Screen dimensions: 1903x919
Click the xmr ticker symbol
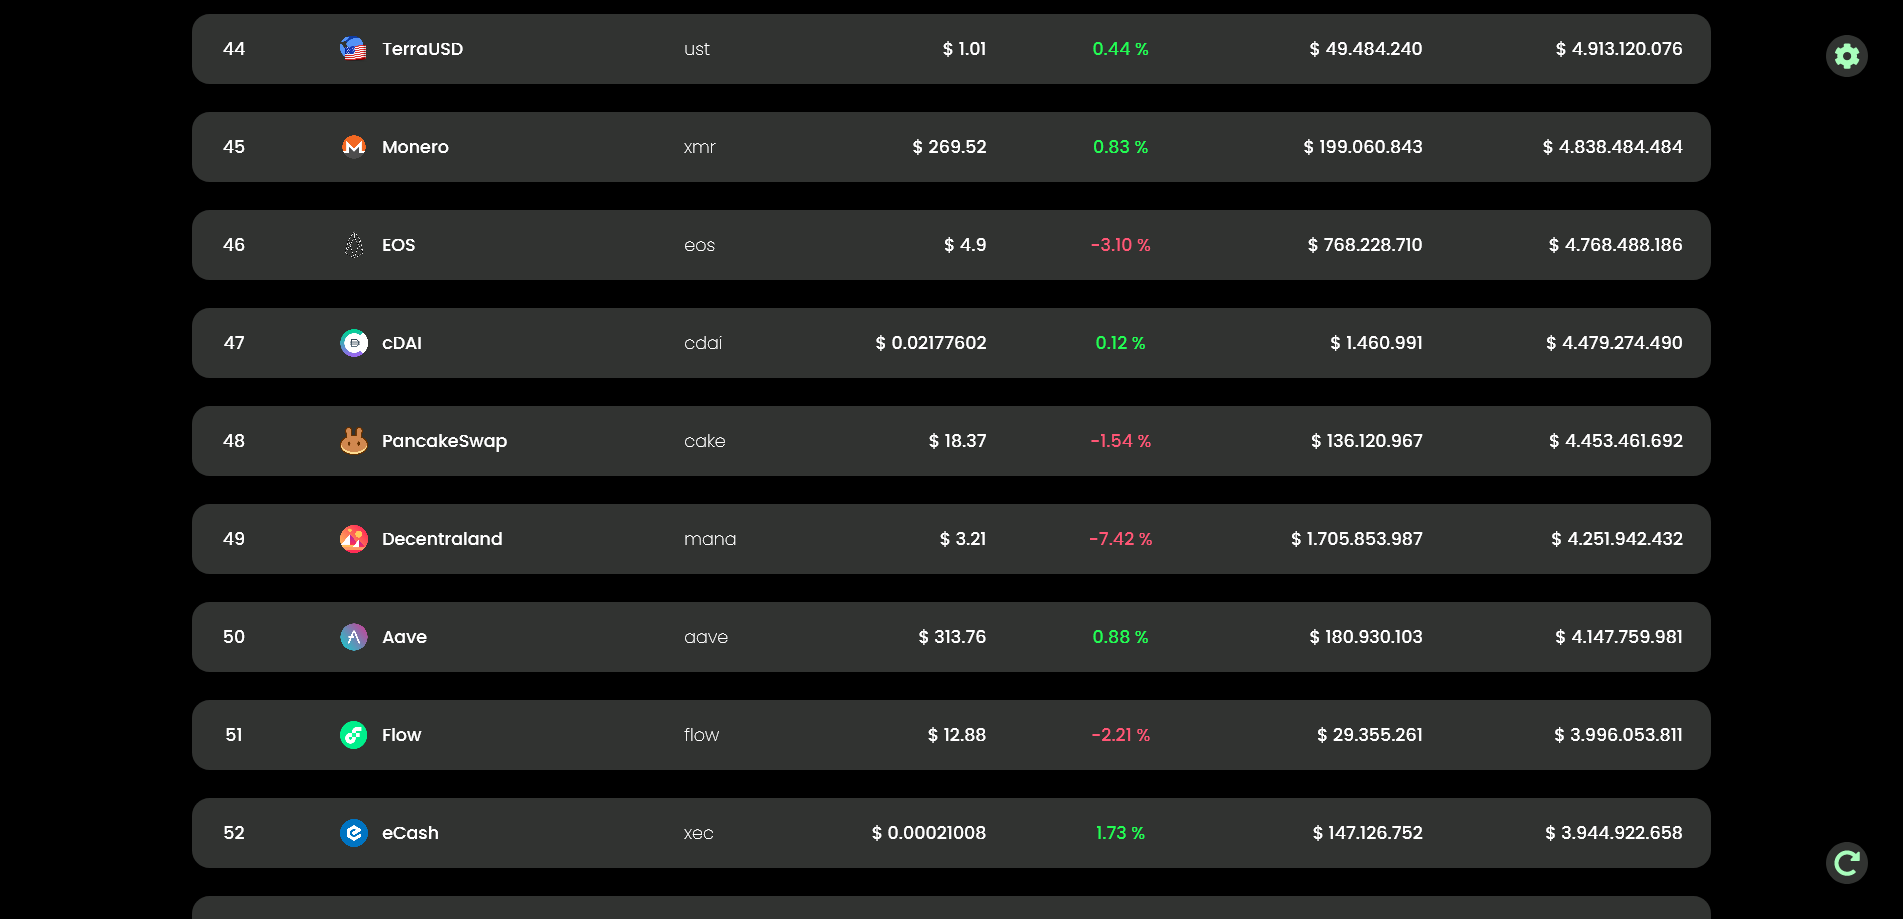click(x=700, y=147)
